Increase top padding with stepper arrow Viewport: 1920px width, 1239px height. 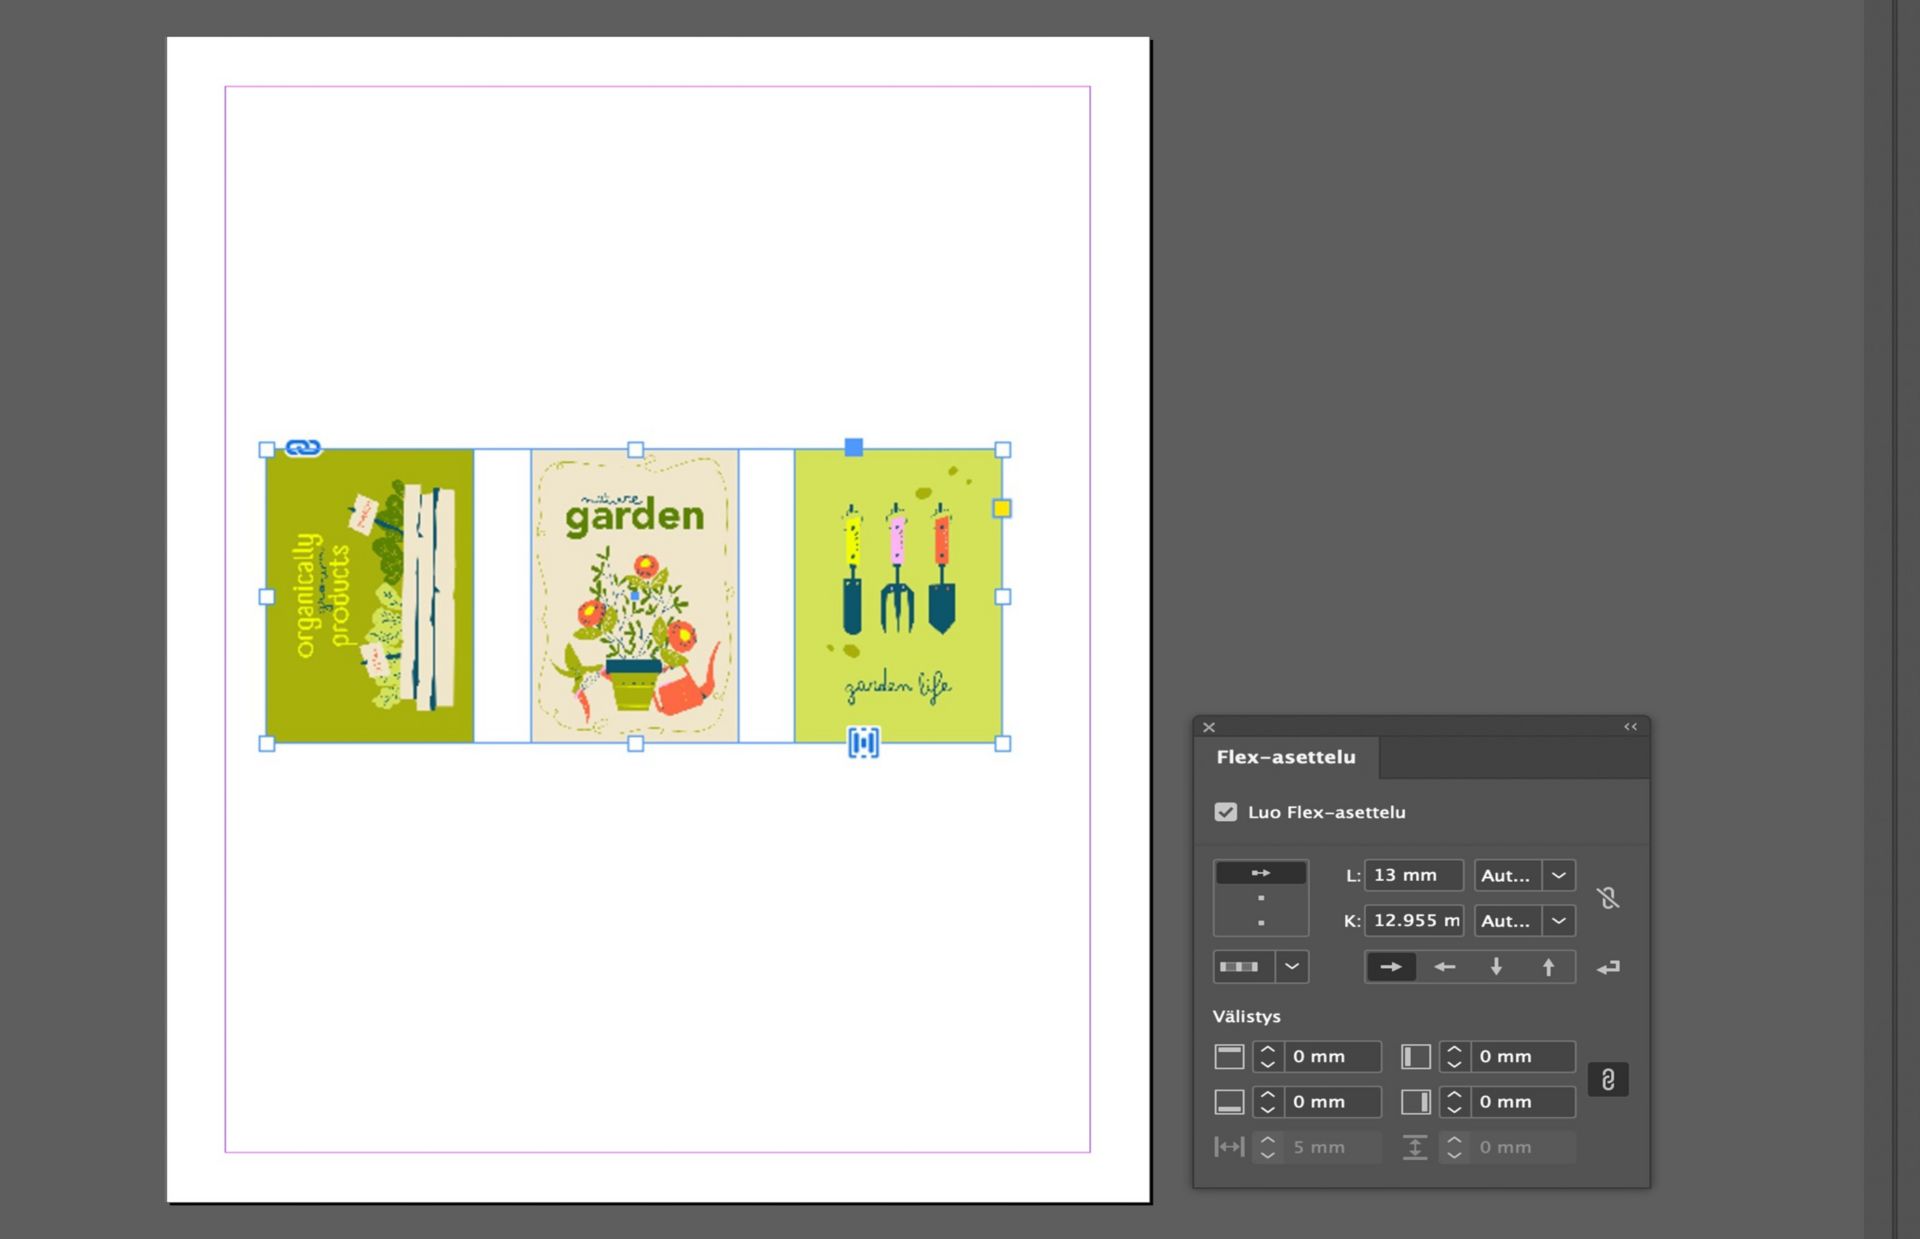coord(1267,1049)
